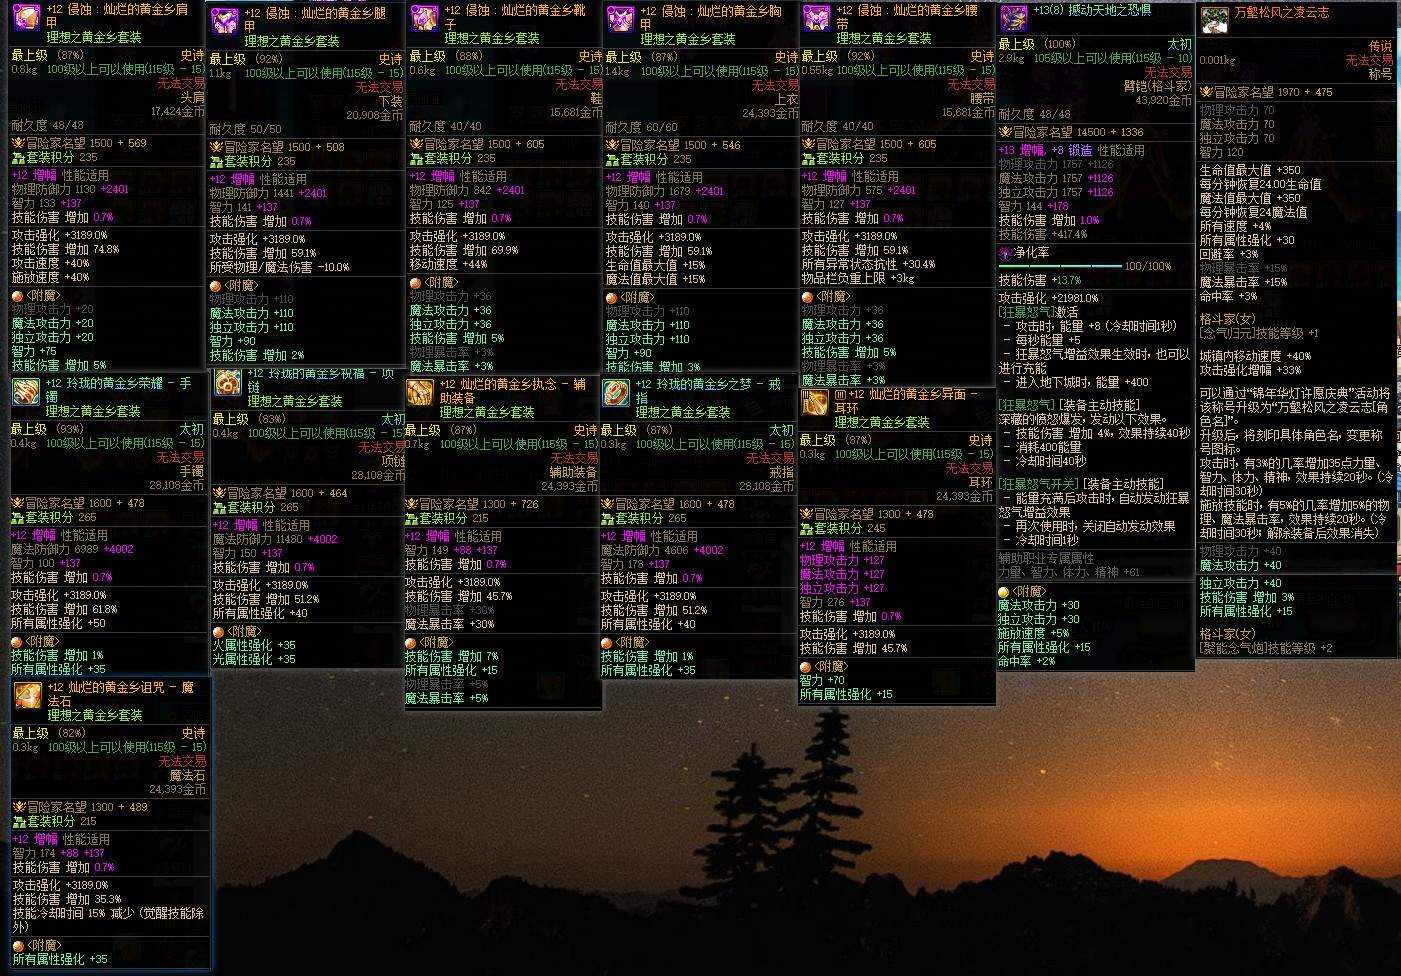Click the 17,424金币 price
The height and width of the screenshot is (976, 1401).
tap(178, 112)
